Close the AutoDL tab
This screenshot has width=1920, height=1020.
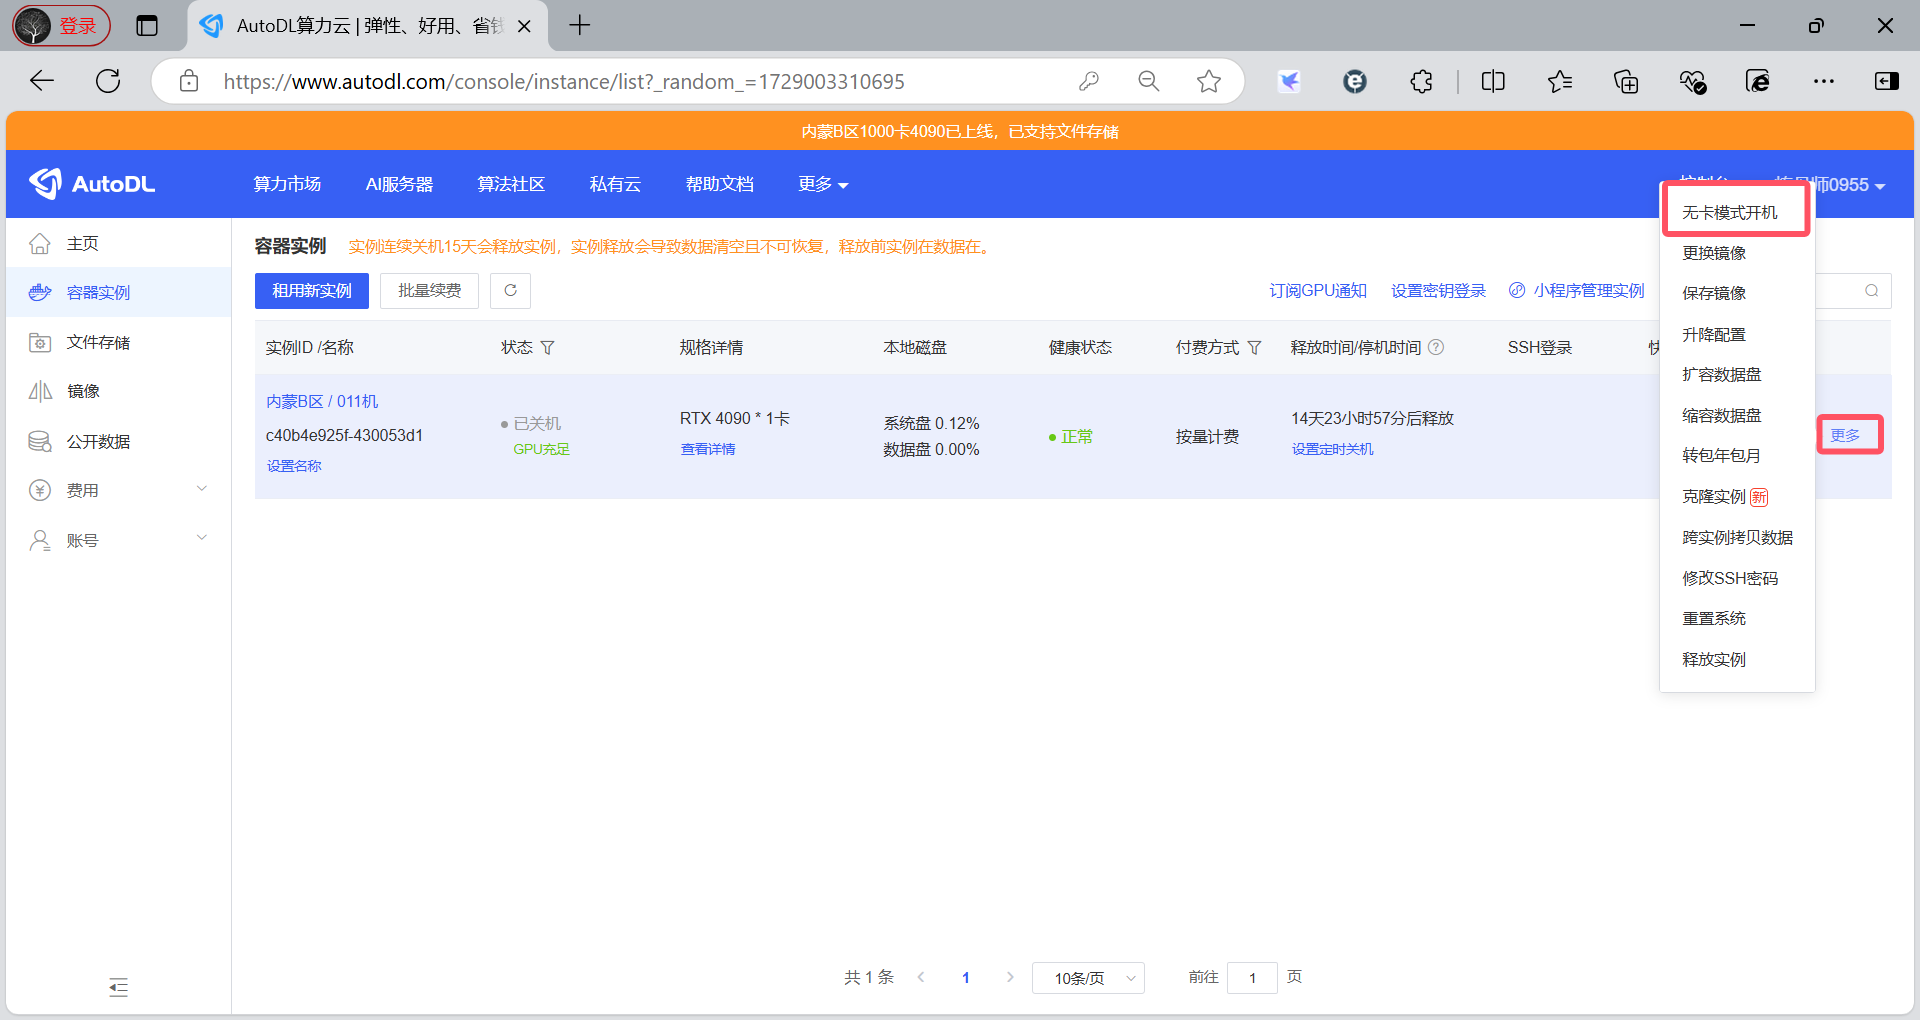(524, 27)
